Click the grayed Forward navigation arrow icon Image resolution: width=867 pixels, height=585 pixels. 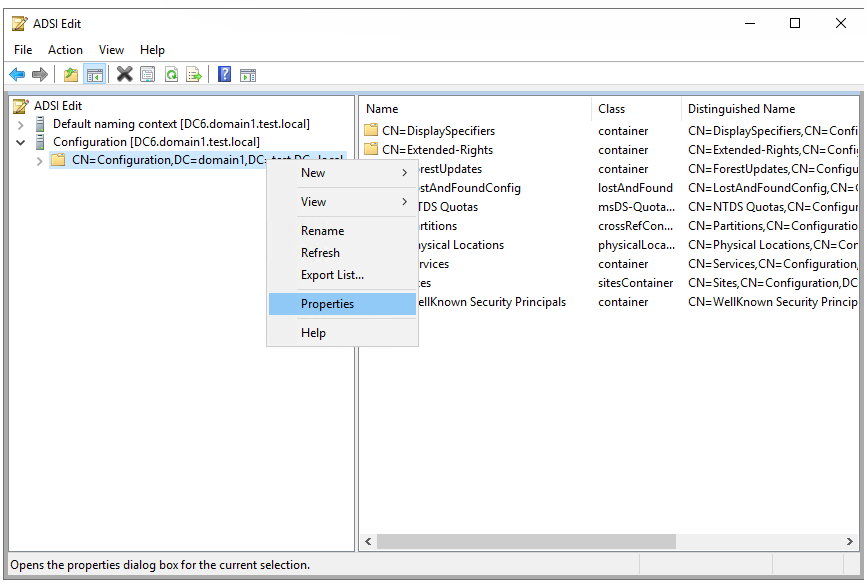tap(39, 74)
